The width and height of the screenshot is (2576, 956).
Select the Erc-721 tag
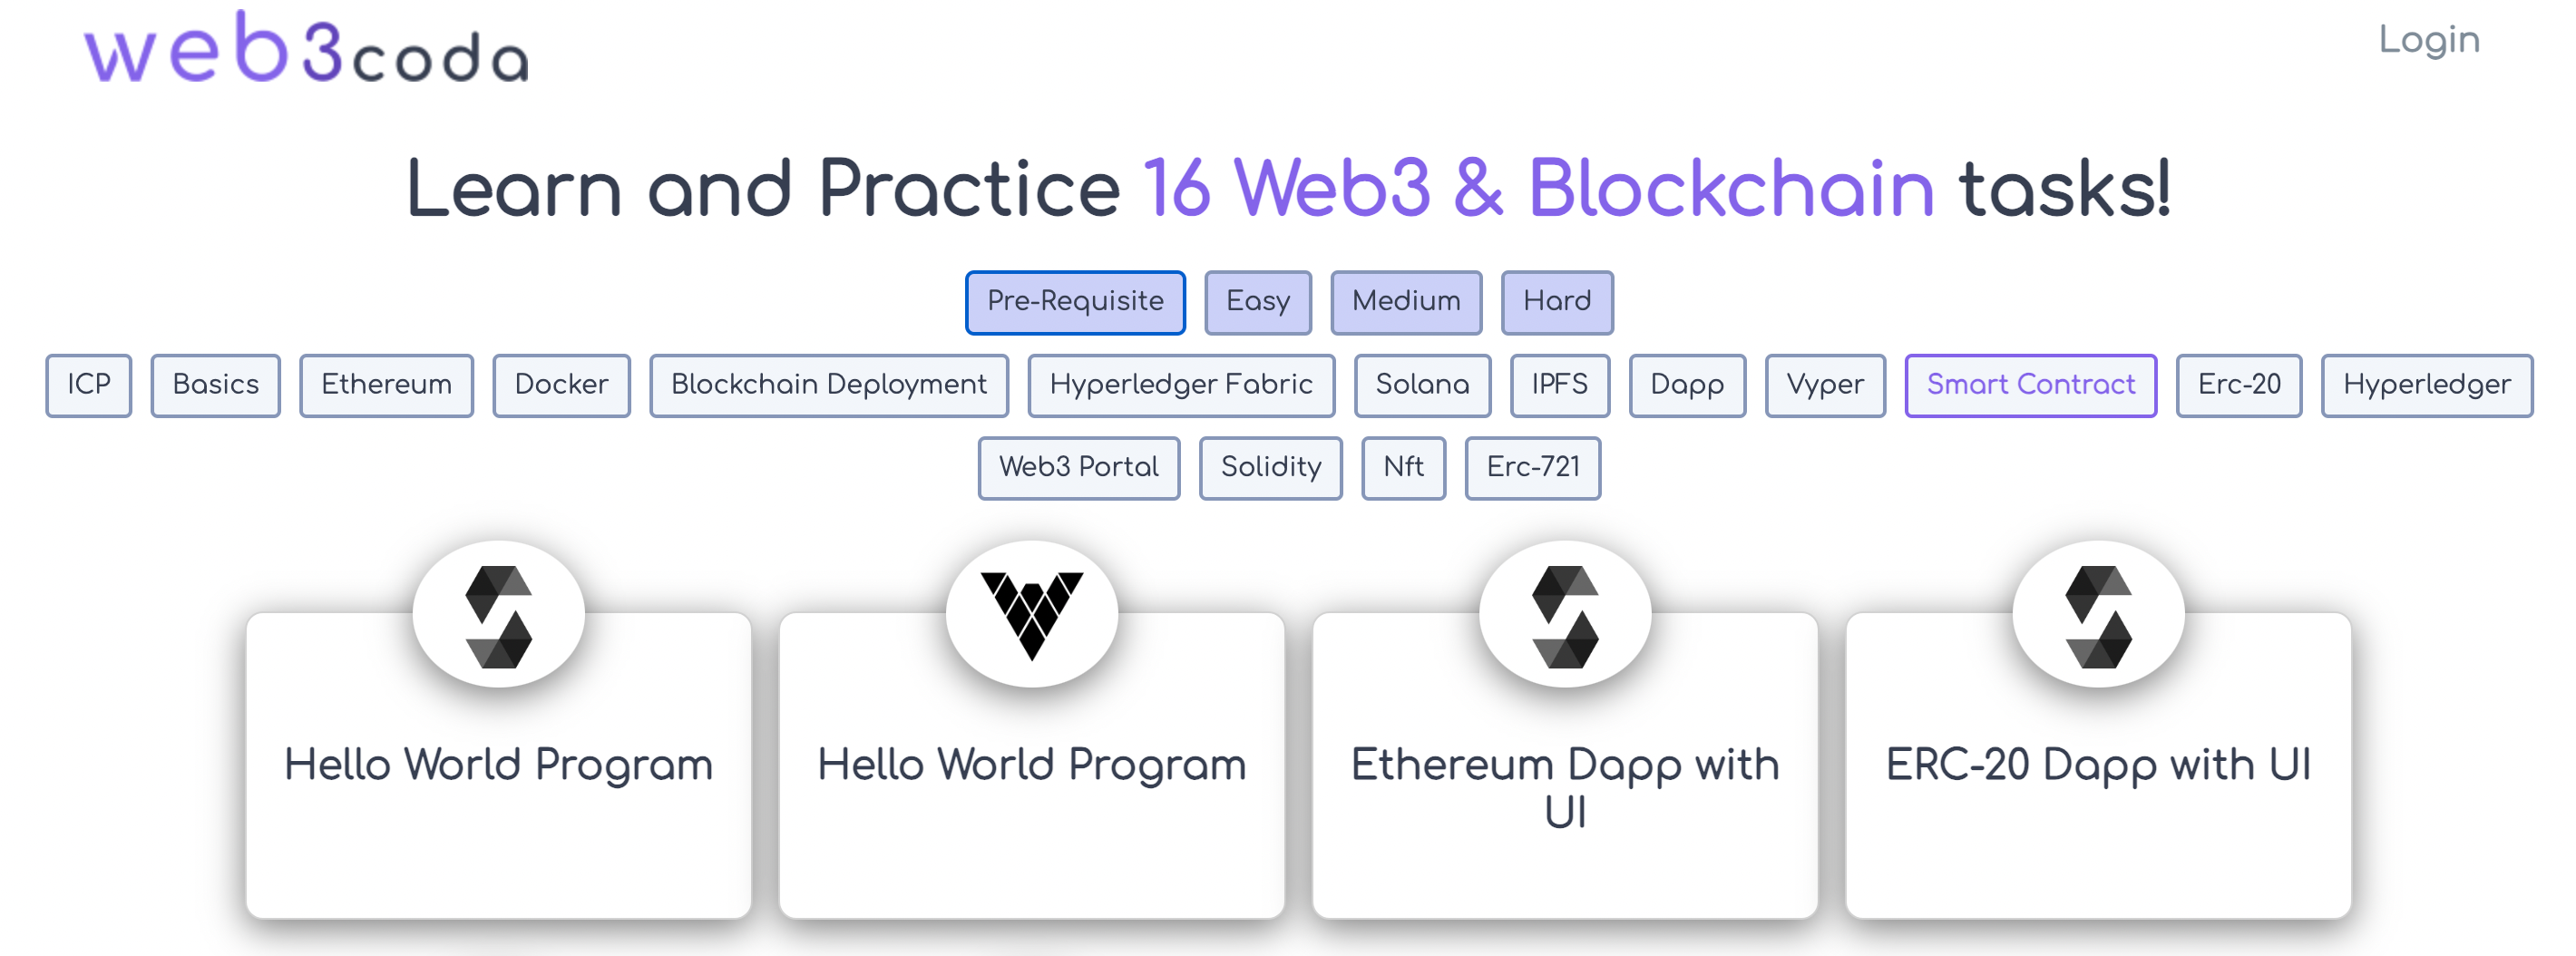[x=1533, y=467]
